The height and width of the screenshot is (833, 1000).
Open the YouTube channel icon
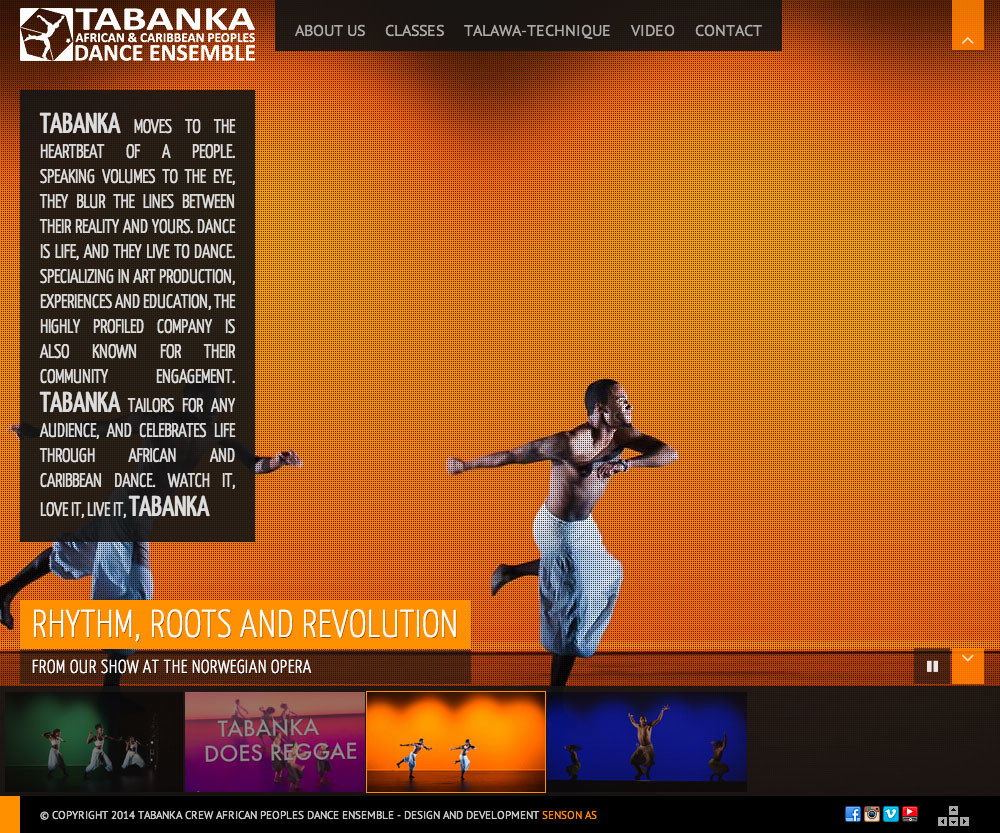(x=910, y=814)
